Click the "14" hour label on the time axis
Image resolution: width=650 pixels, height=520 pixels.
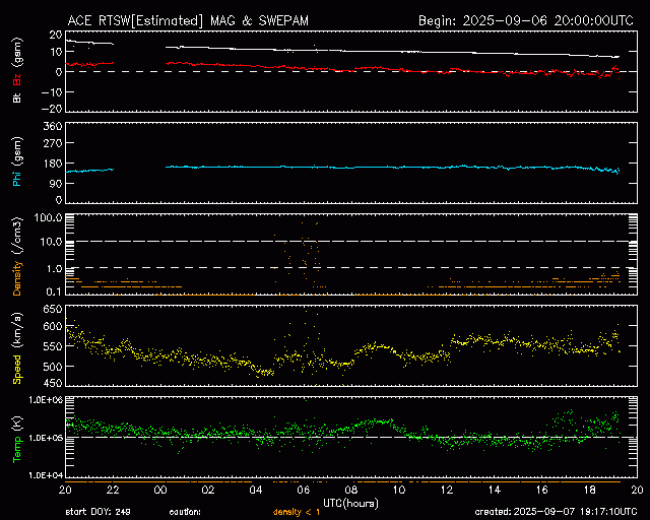click(494, 490)
